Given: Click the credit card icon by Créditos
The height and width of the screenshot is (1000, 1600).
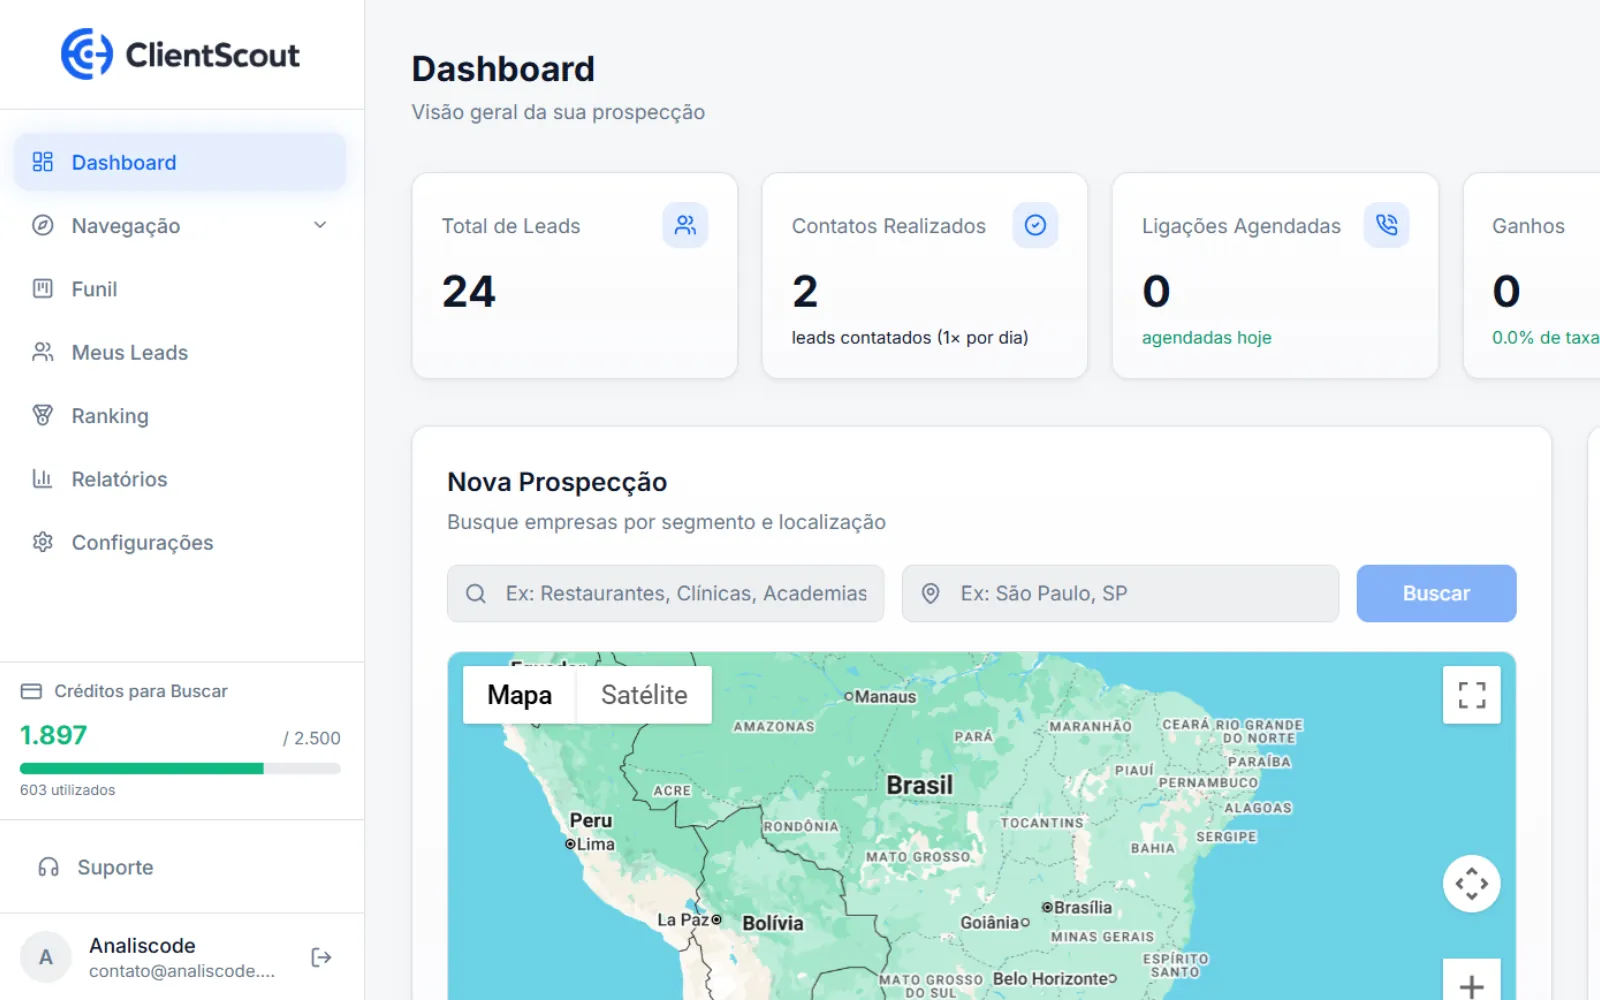Looking at the screenshot, I should tap(31, 691).
